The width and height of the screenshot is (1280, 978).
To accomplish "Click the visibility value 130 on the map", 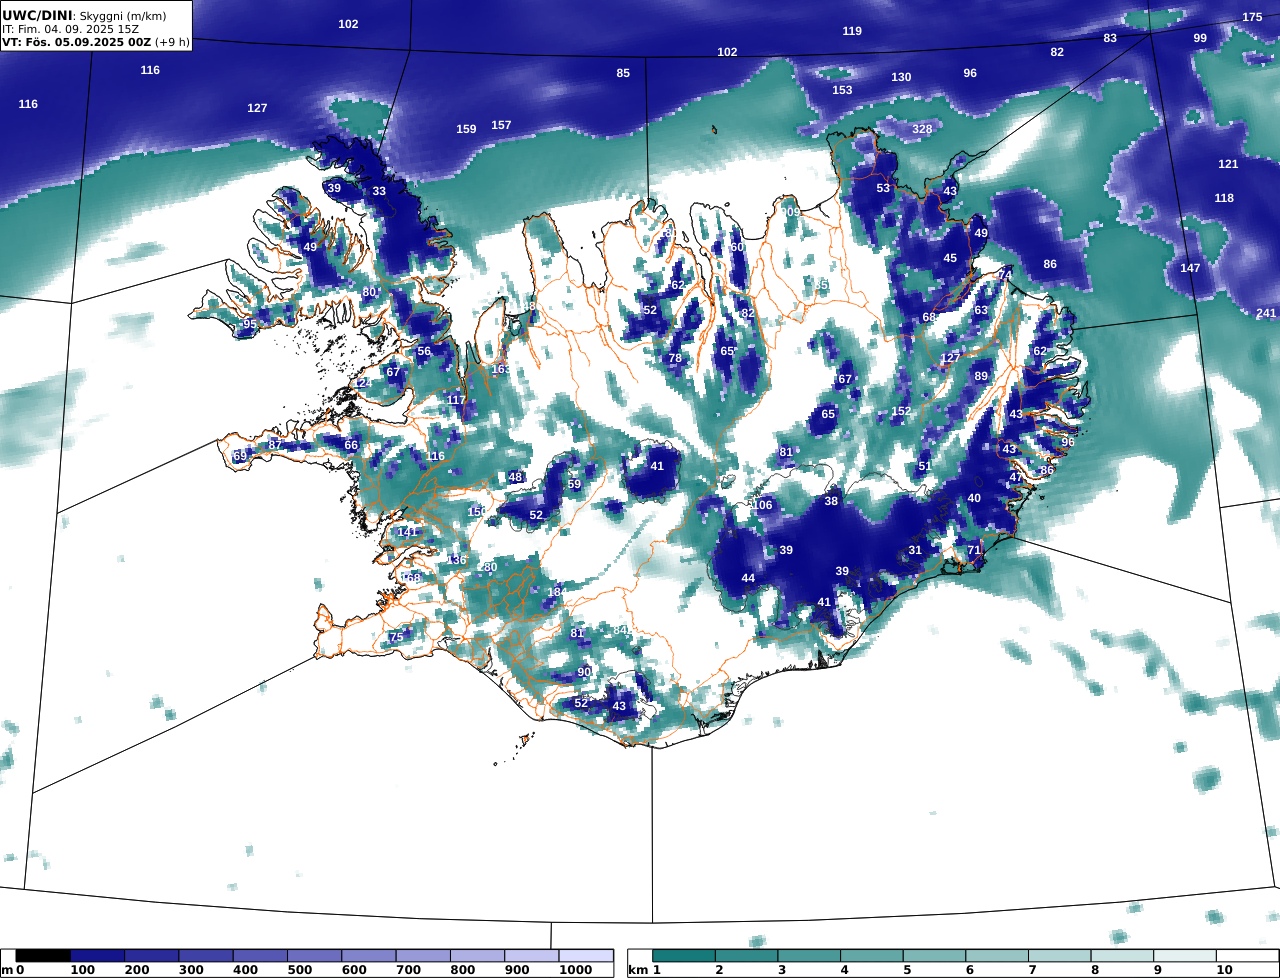I will [x=901, y=77].
